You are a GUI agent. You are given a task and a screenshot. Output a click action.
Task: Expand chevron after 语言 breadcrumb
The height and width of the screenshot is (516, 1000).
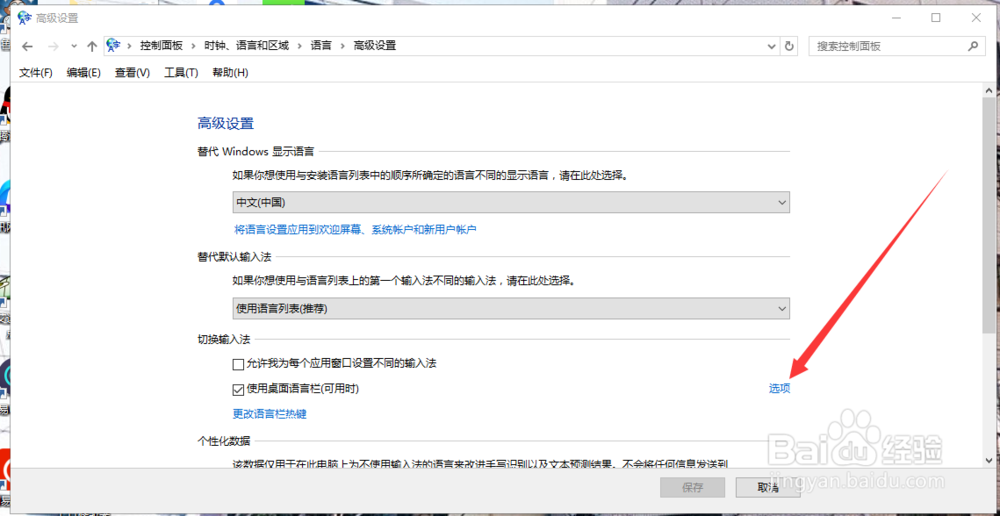point(342,46)
